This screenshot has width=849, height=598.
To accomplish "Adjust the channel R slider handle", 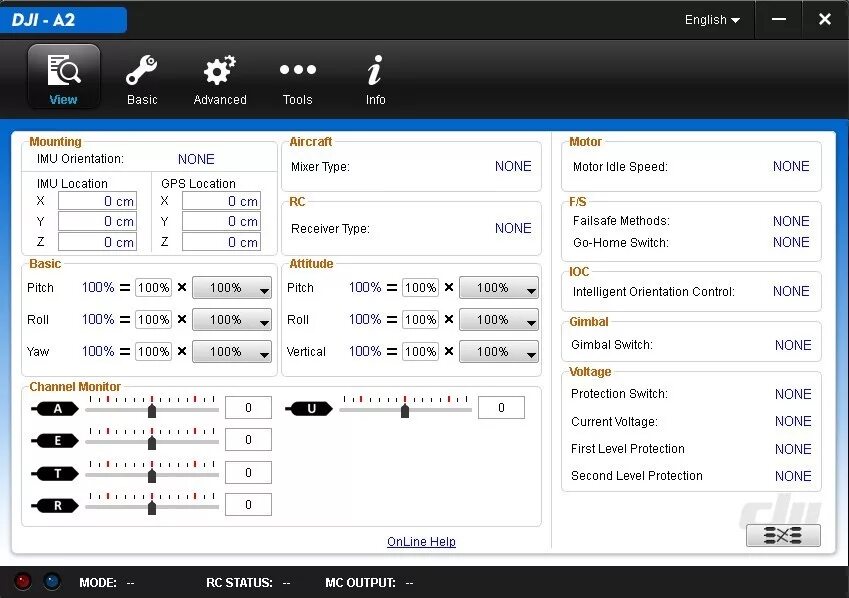I will [x=152, y=508].
